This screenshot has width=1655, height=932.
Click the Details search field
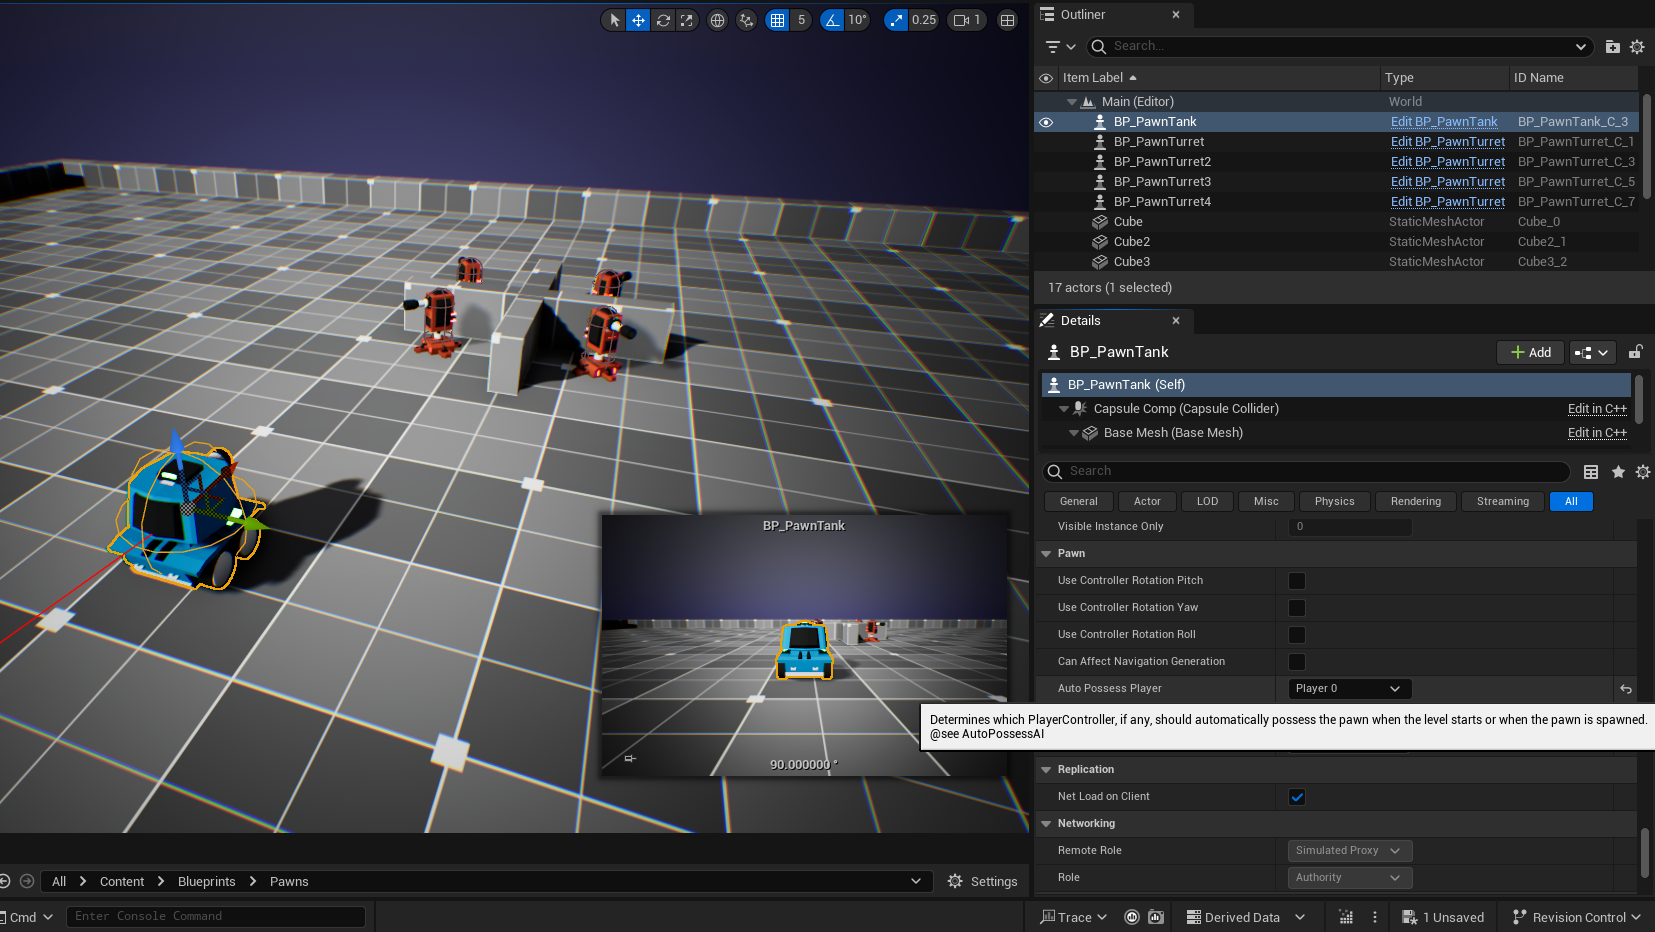tap(1306, 471)
